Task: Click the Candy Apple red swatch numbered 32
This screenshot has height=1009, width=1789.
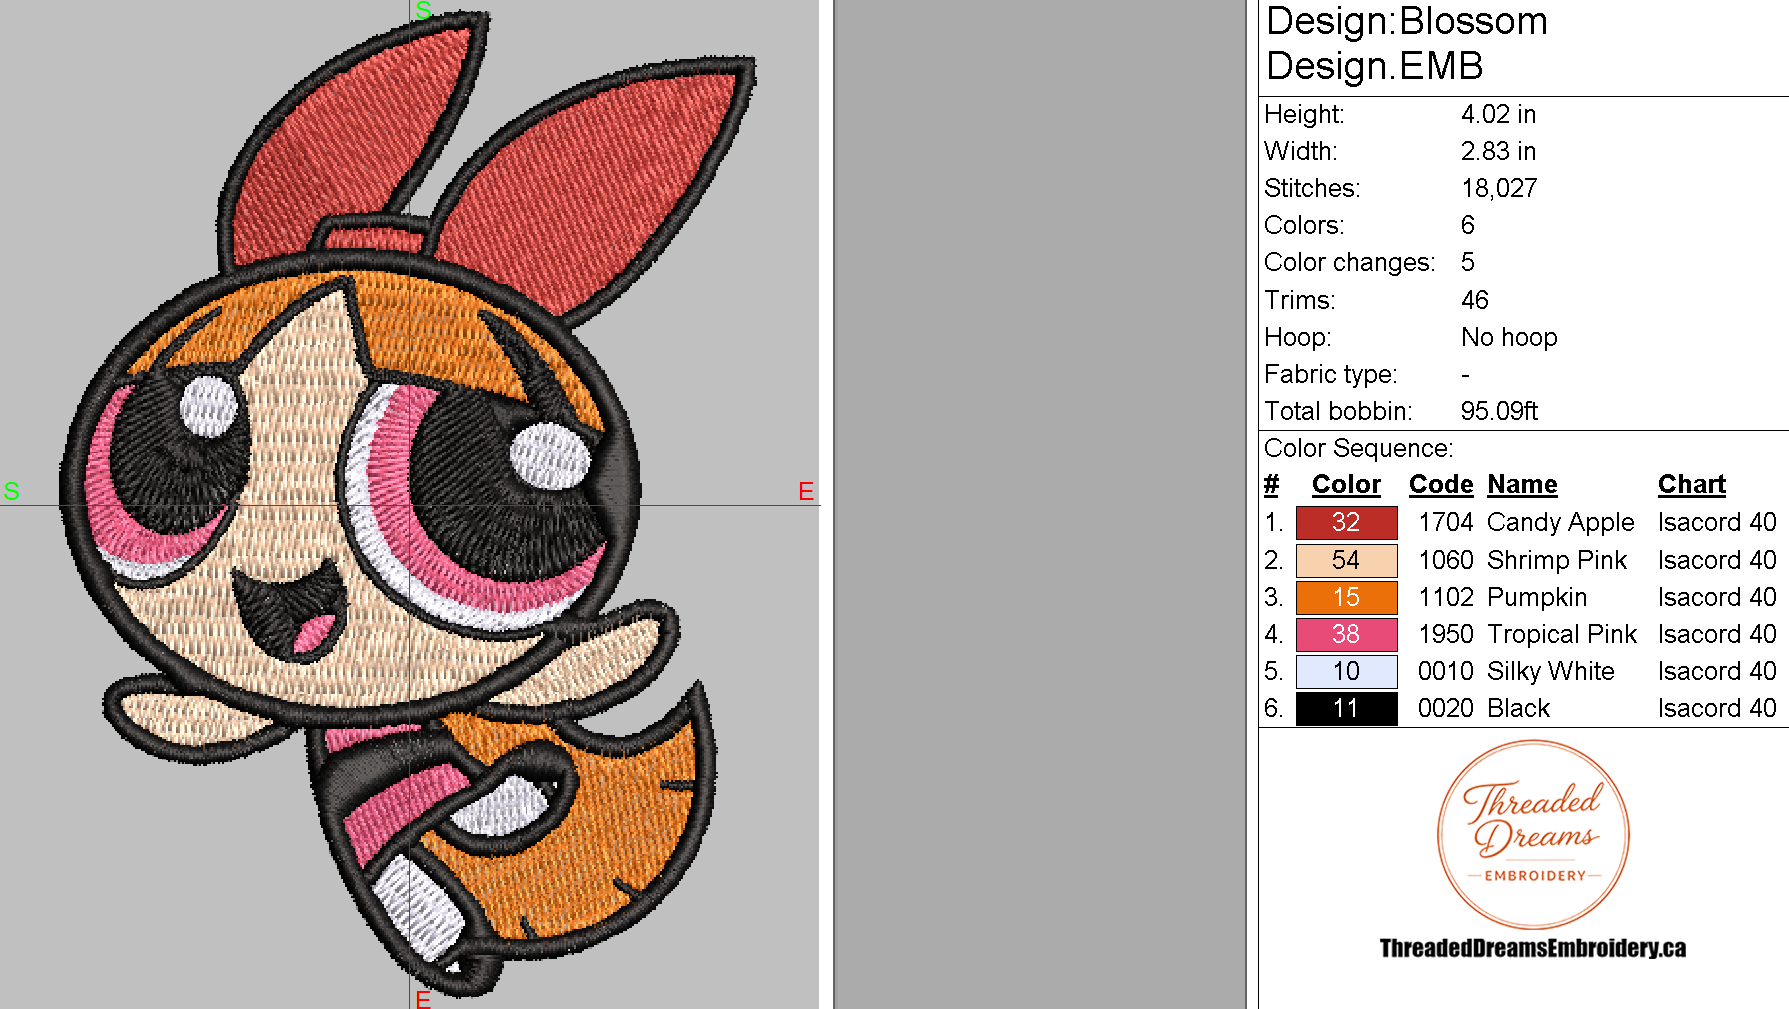Action: (x=1346, y=522)
